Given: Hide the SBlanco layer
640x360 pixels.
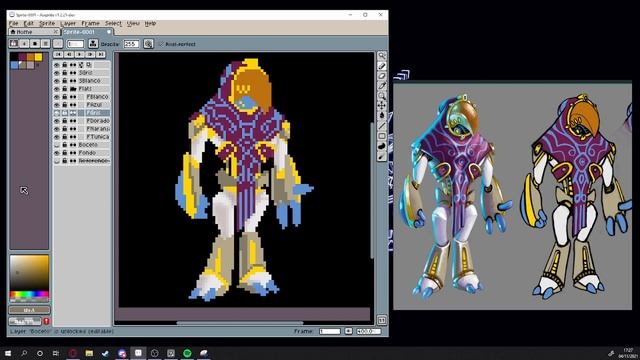Looking at the screenshot, I should 57,81.
